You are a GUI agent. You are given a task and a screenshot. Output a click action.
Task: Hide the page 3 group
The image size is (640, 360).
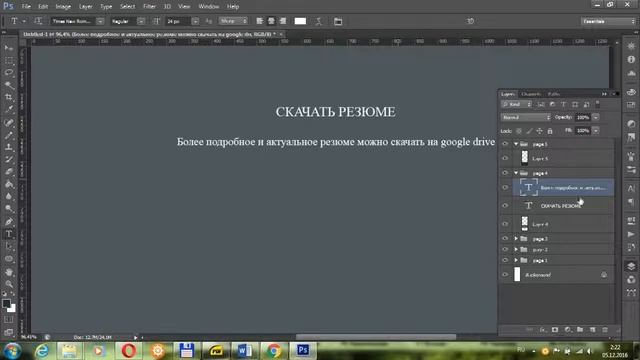(505, 238)
